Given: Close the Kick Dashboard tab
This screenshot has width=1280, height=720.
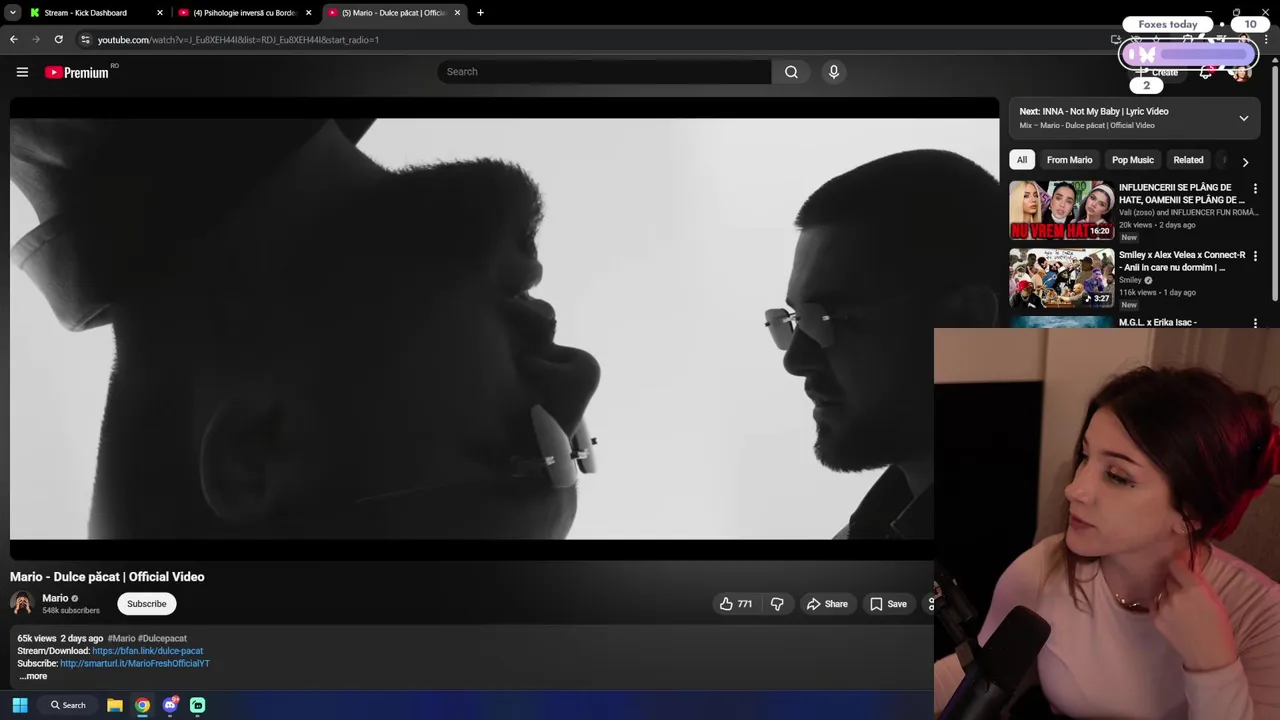Looking at the screenshot, I should pyautogui.click(x=159, y=13).
